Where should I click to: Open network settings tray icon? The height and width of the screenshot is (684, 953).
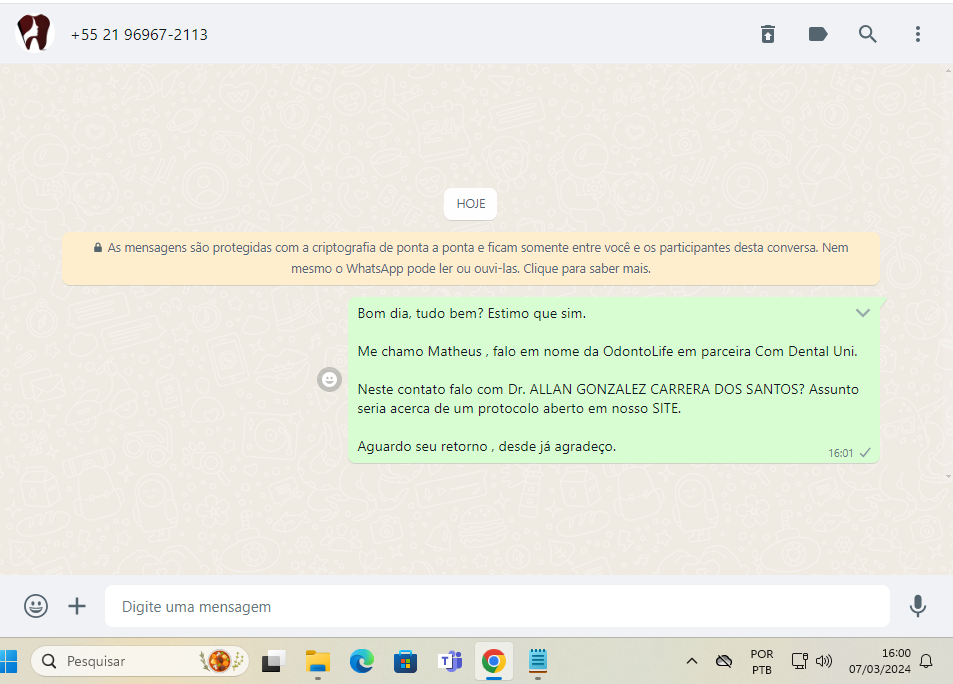(x=799, y=661)
